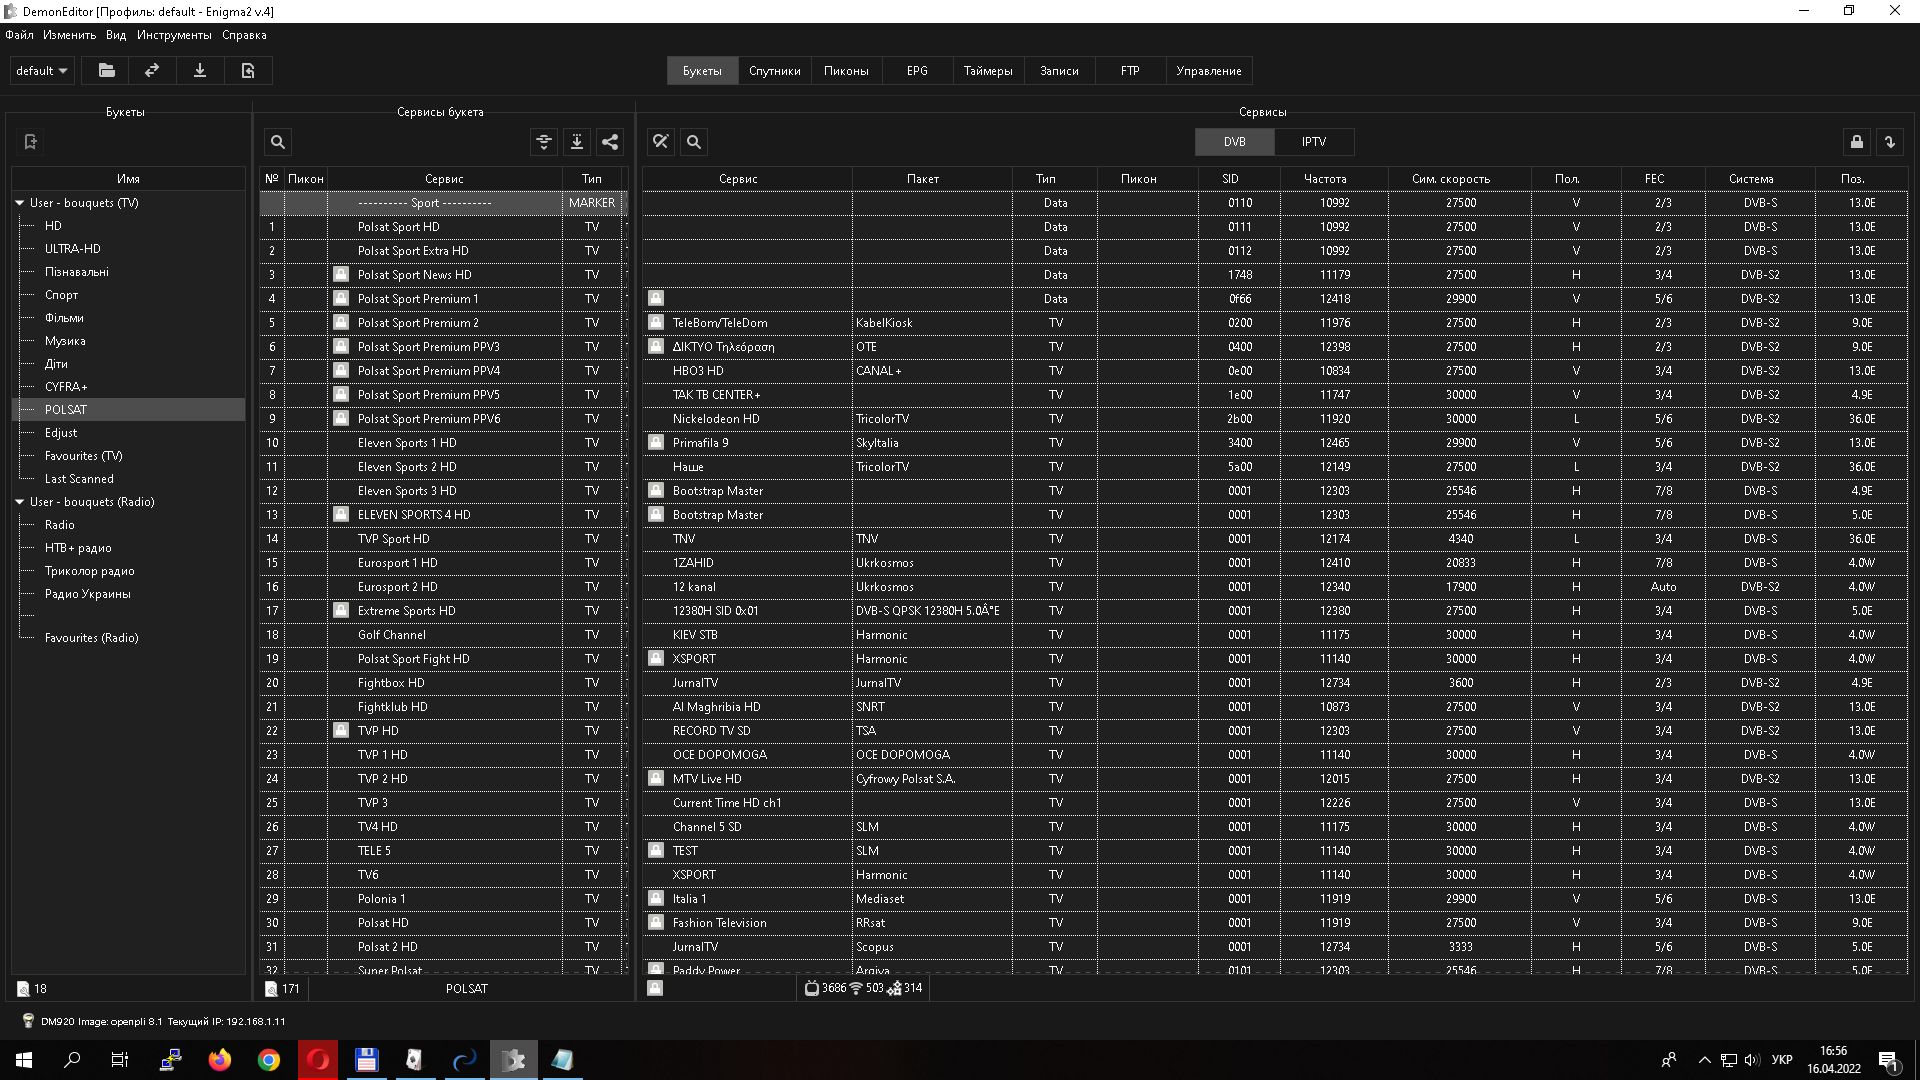The image size is (1920, 1080).
Task: Open folder icon in top toolbar
Action: click(x=107, y=71)
